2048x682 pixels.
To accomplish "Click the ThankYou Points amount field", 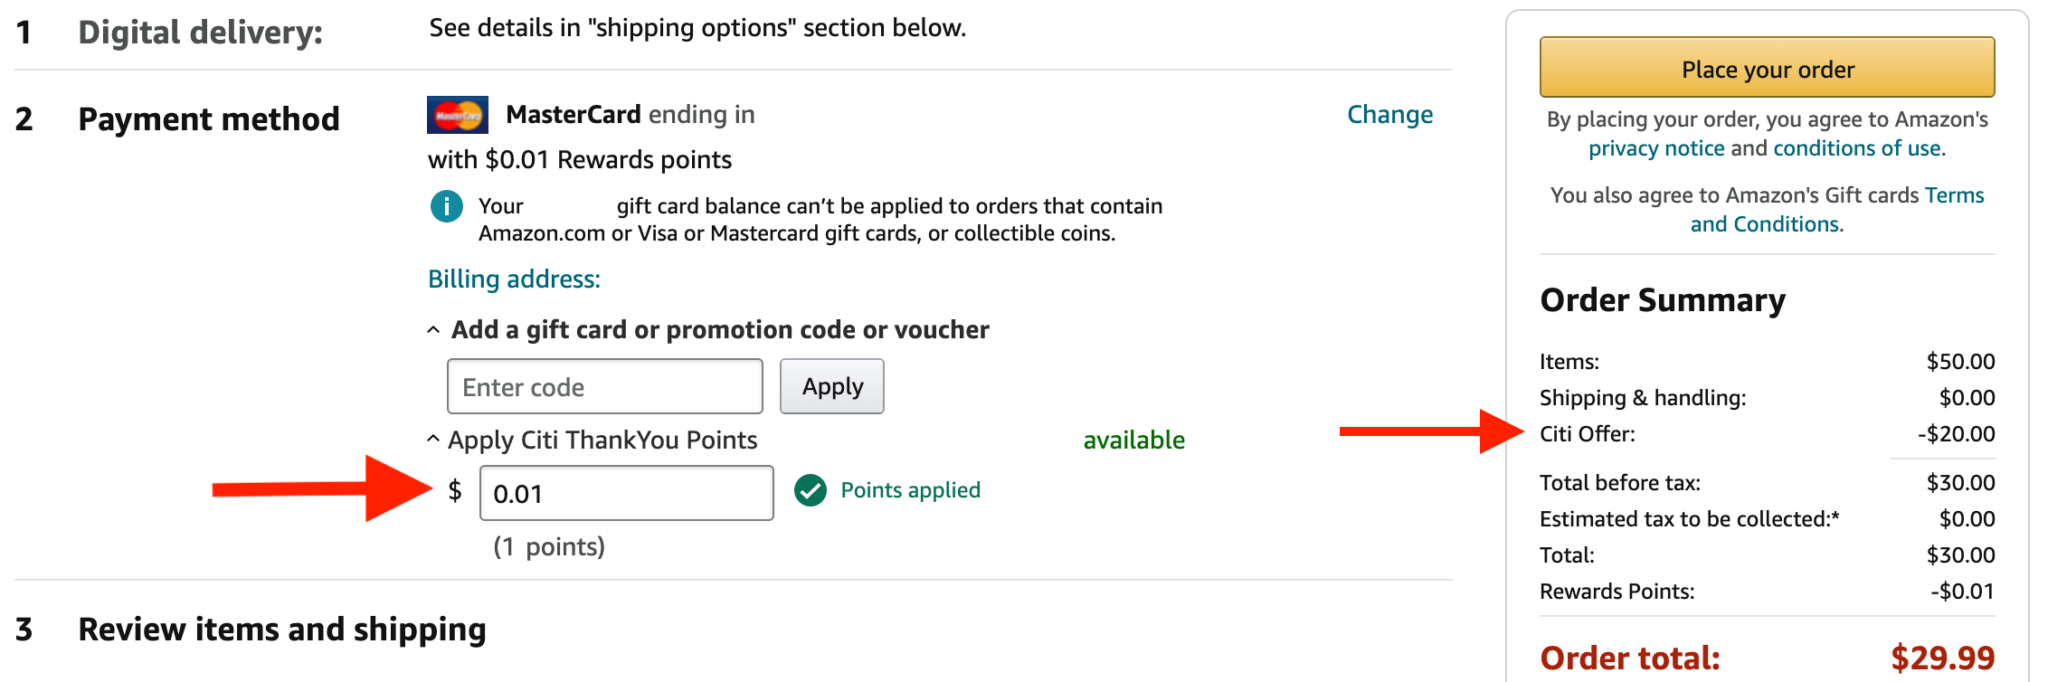I will point(626,492).
